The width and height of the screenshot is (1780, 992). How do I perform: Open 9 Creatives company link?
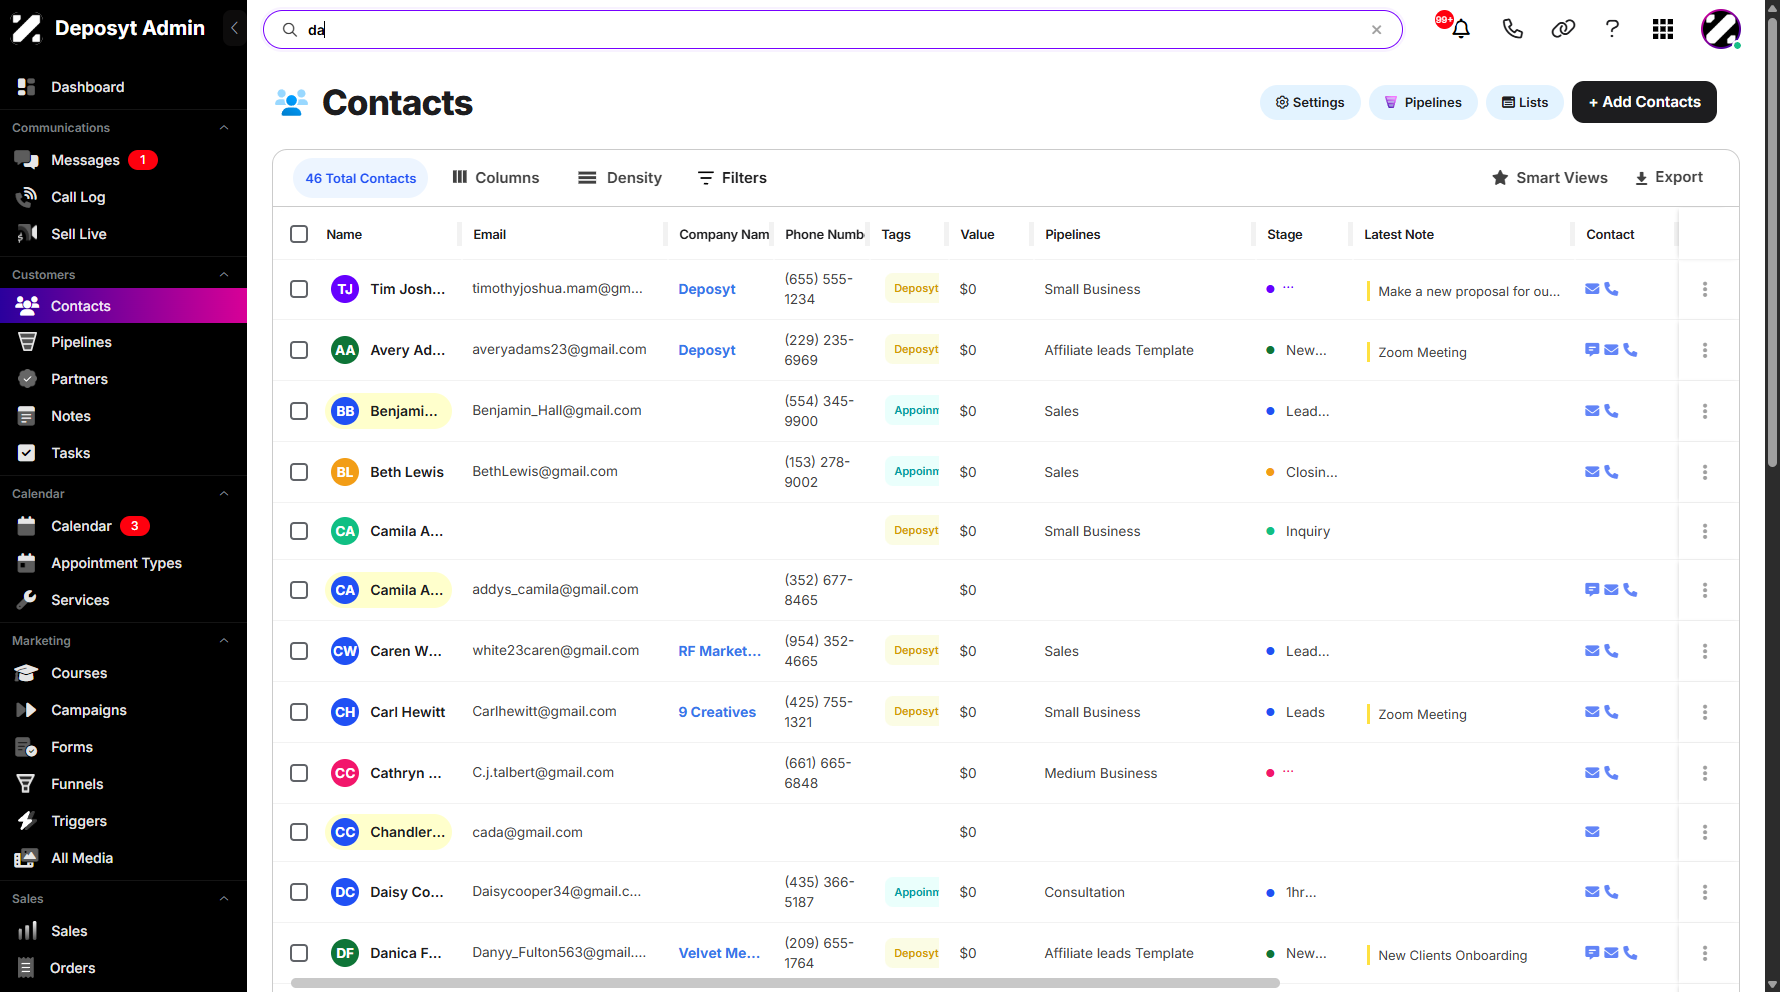point(717,712)
